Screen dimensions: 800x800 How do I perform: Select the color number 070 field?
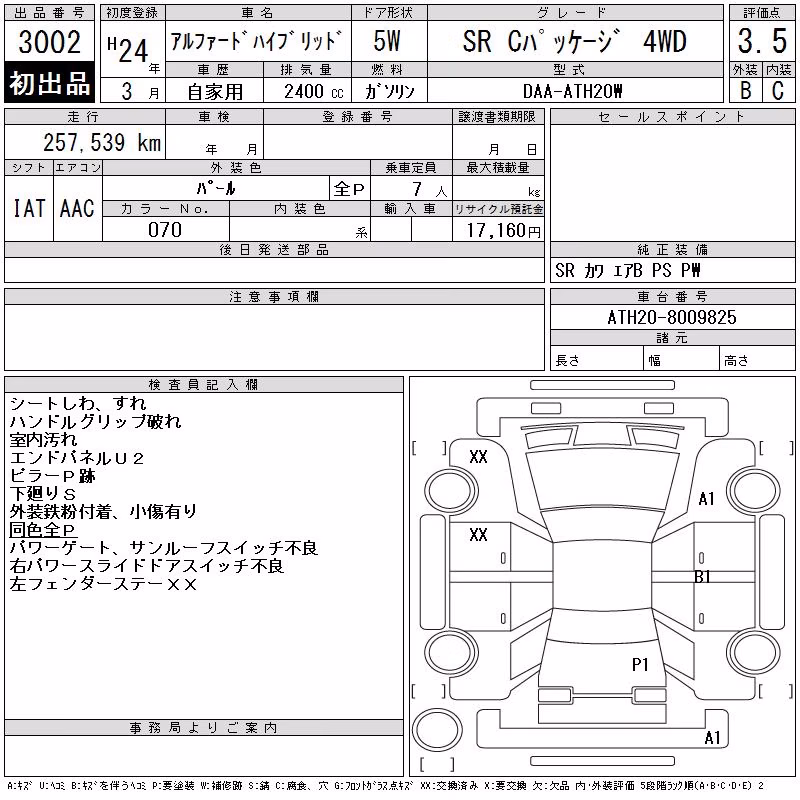(165, 230)
